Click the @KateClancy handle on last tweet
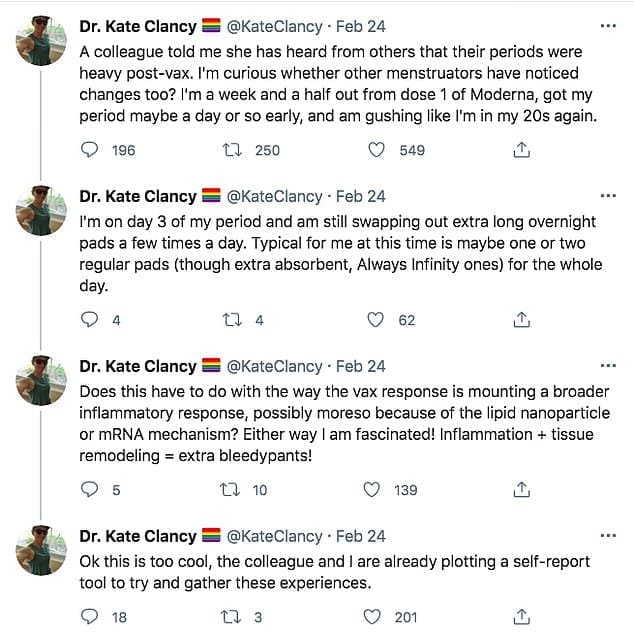Screen dimensions: 634x635 click(x=275, y=537)
